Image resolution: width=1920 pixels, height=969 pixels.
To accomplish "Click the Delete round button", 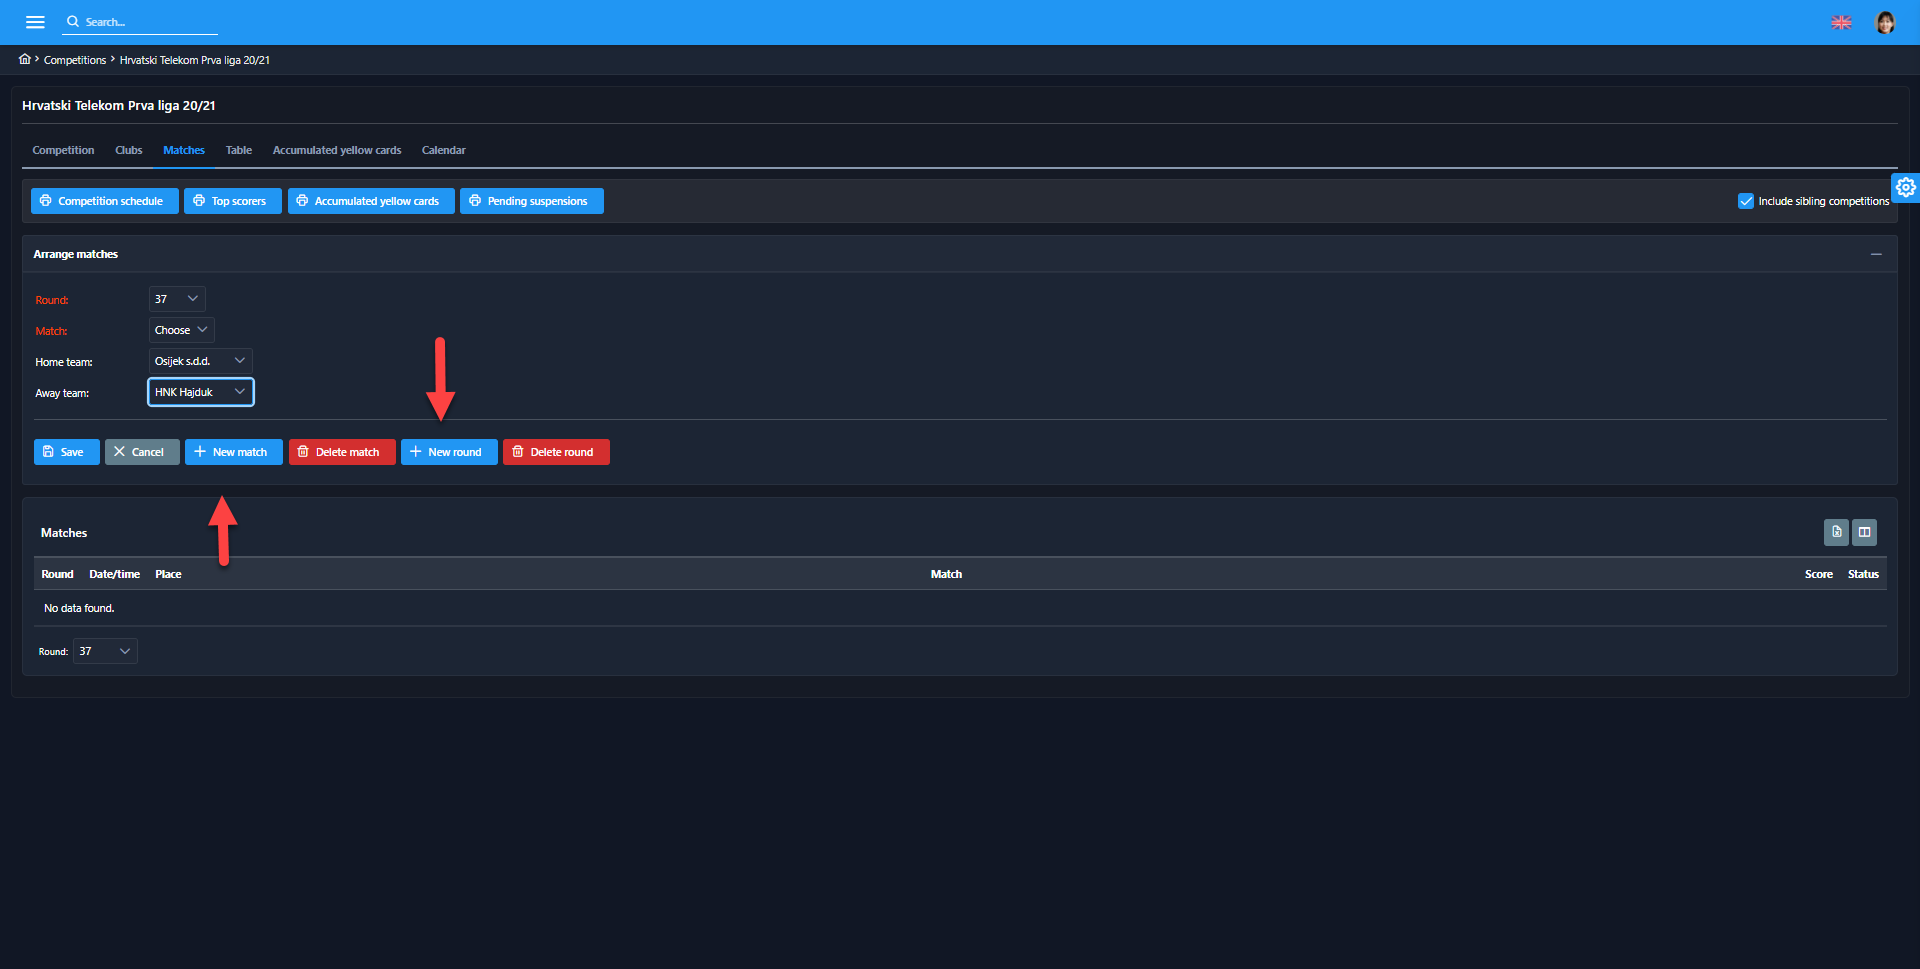I will pyautogui.click(x=555, y=452).
